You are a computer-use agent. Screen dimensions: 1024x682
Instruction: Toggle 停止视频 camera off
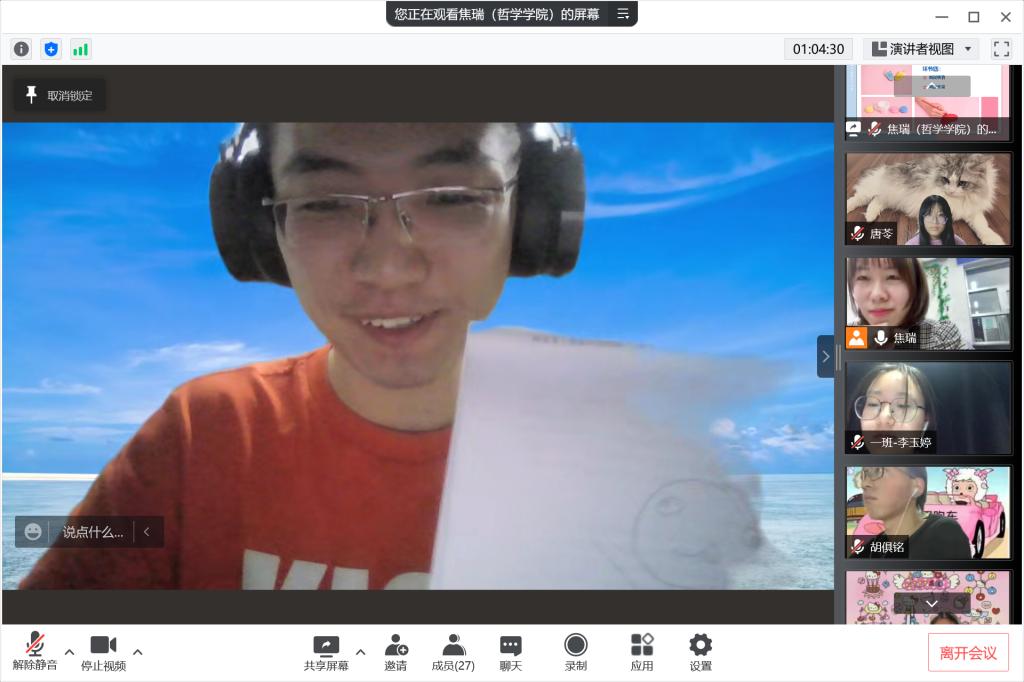point(103,652)
